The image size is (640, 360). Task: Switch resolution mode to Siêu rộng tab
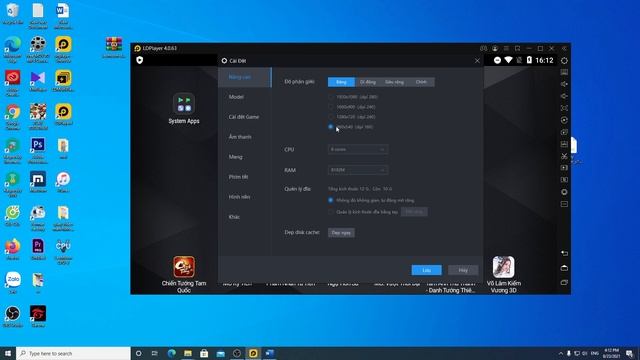coord(394,82)
